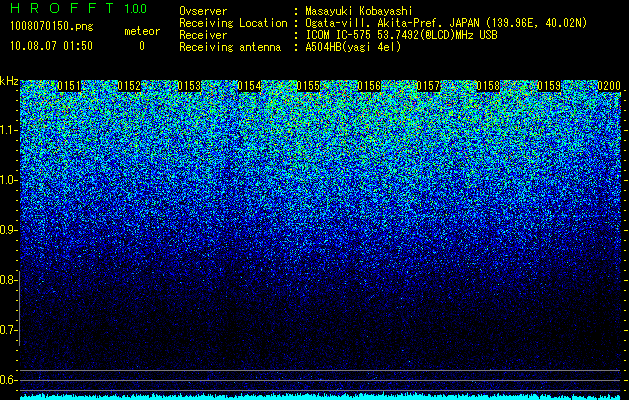Viewport: 629px width, 400px height.
Task: Click the 0158 time marker
Action: point(488,86)
